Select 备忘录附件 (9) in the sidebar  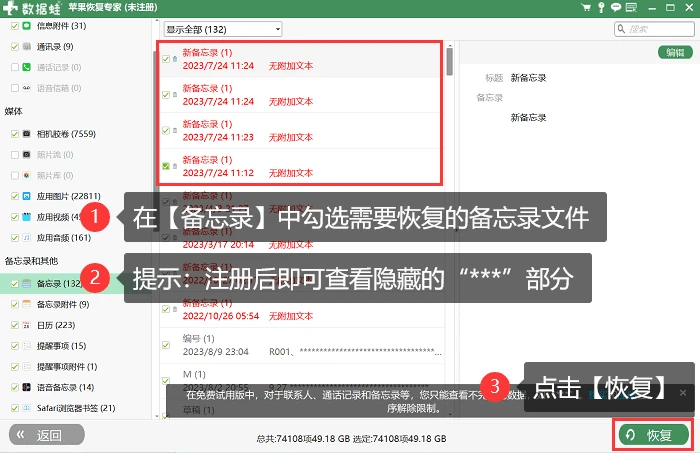(62, 304)
